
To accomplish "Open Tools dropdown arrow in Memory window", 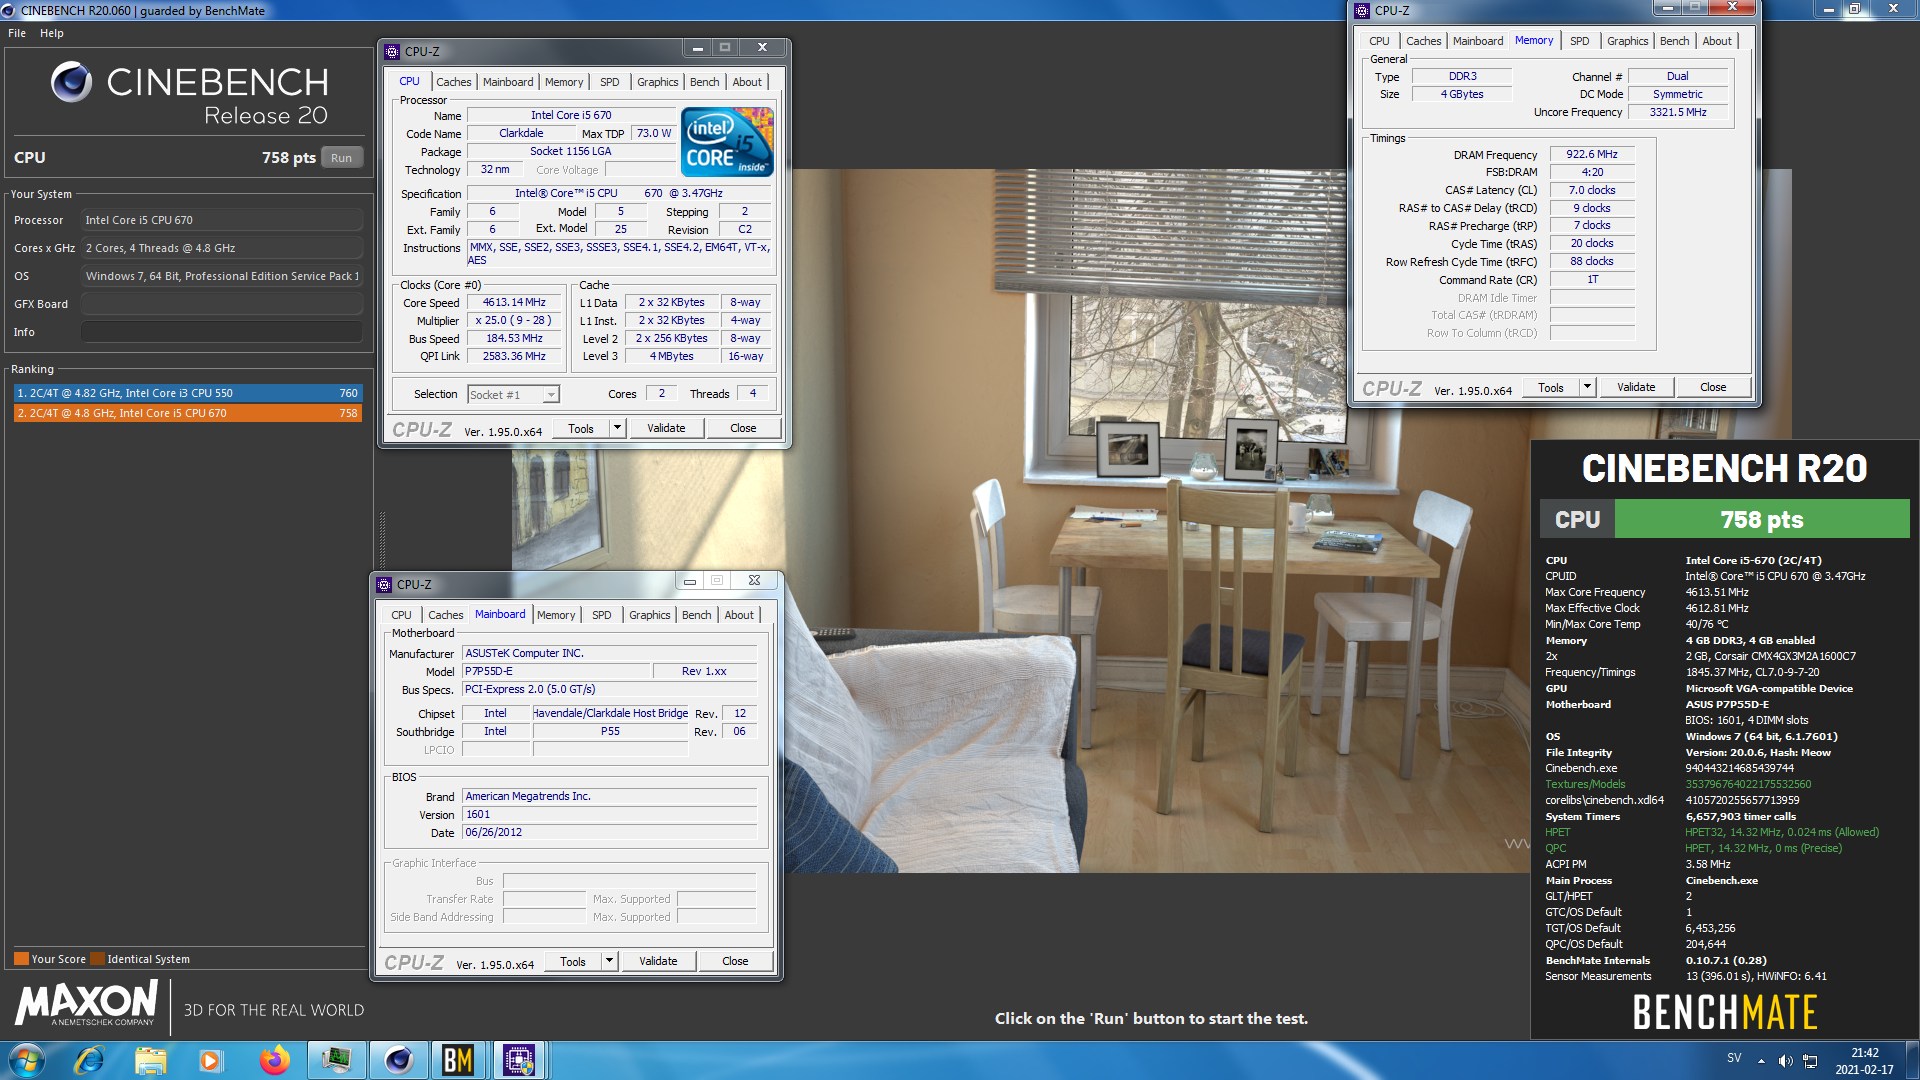I will coord(1587,387).
